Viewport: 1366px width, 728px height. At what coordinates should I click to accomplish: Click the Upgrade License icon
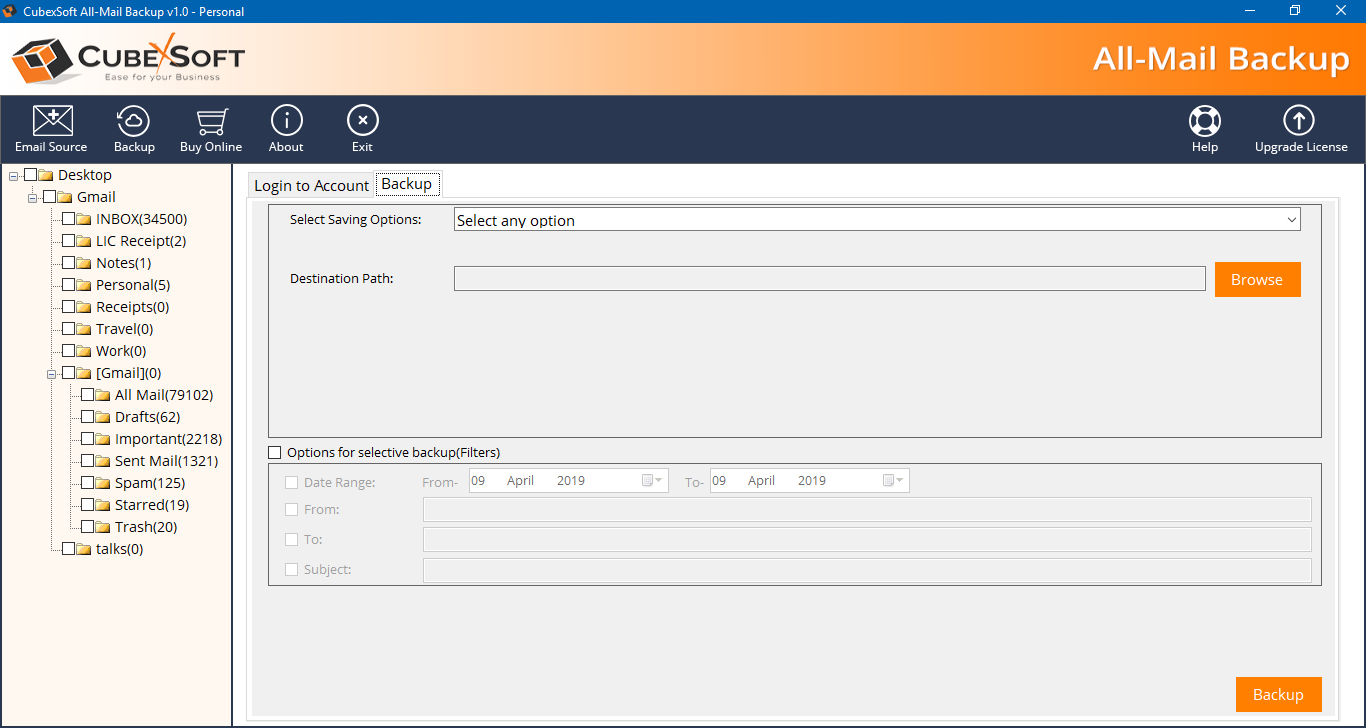pyautogui.click(x=1299, y=127)
